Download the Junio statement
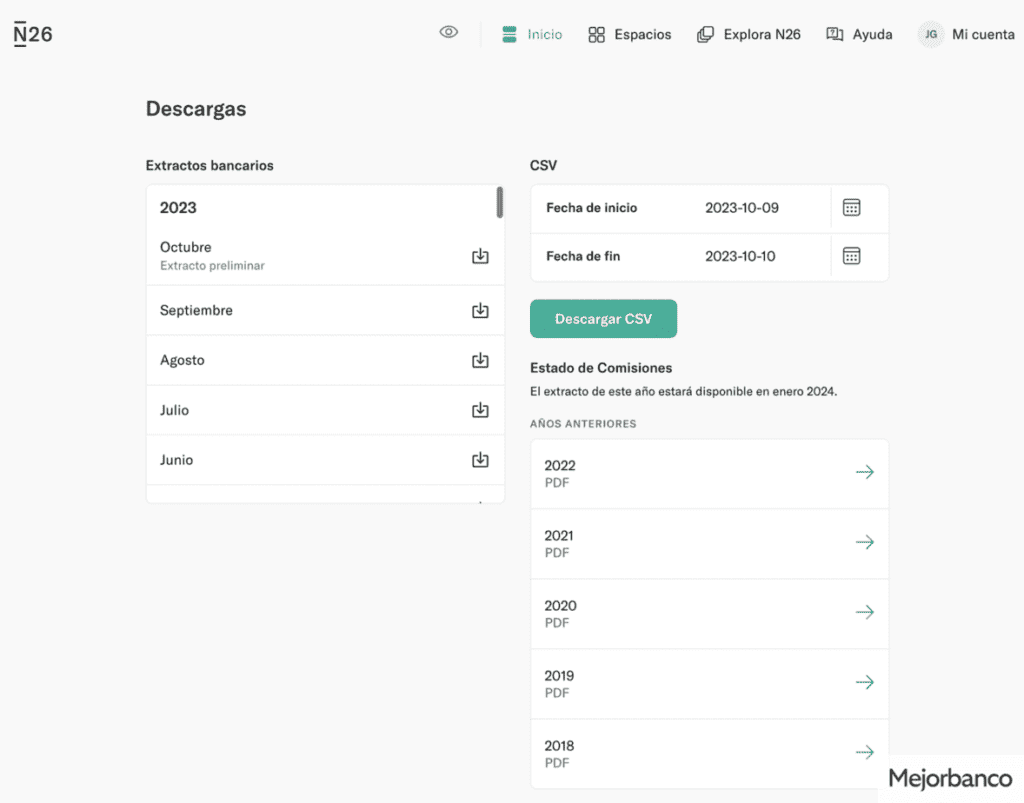This screenshot has width=1024, height=803. click(x=480, y=460)
